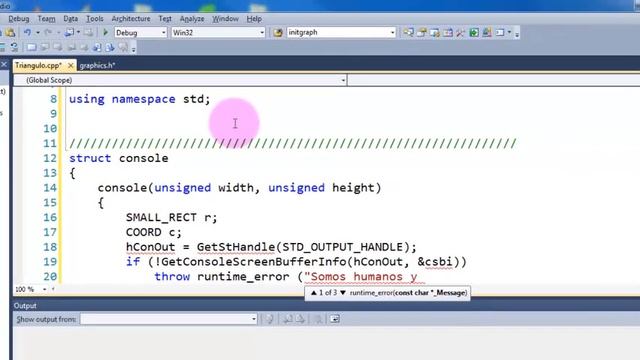This screenshot has height=360, width=640.
Task: Click the Clear bookmarks toolbar icon
Action: point(123,47)
